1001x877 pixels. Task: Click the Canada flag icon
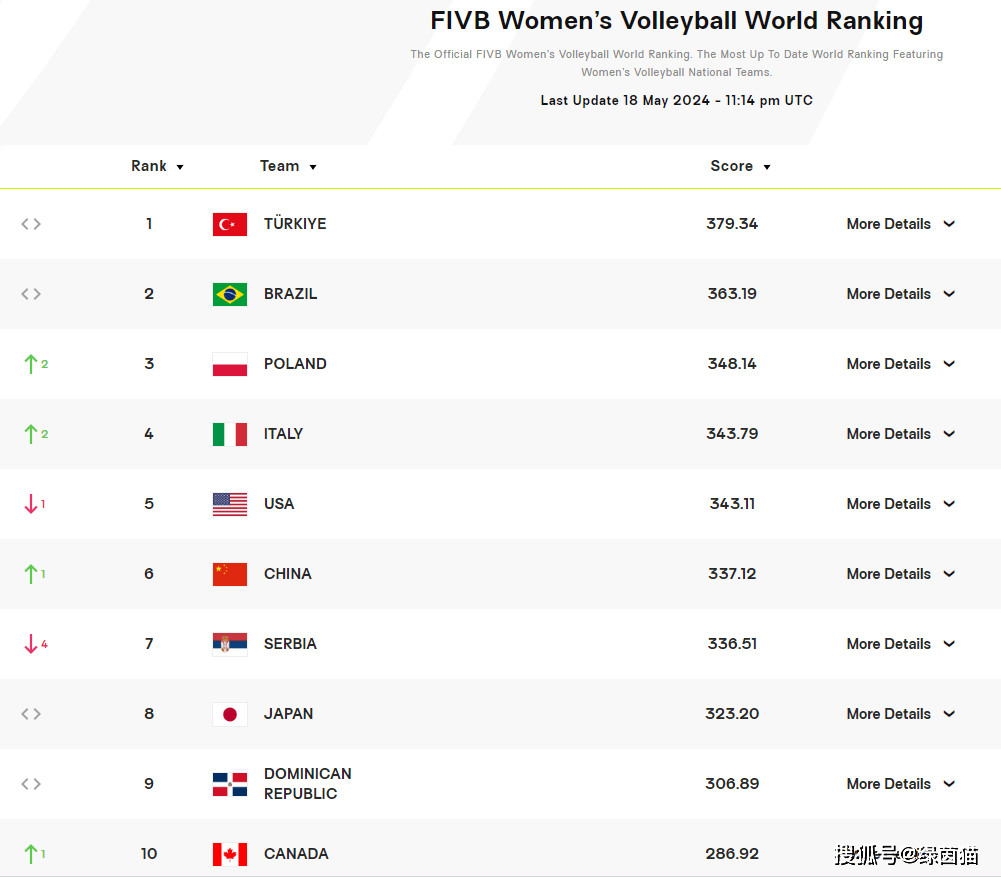(230, 854)
